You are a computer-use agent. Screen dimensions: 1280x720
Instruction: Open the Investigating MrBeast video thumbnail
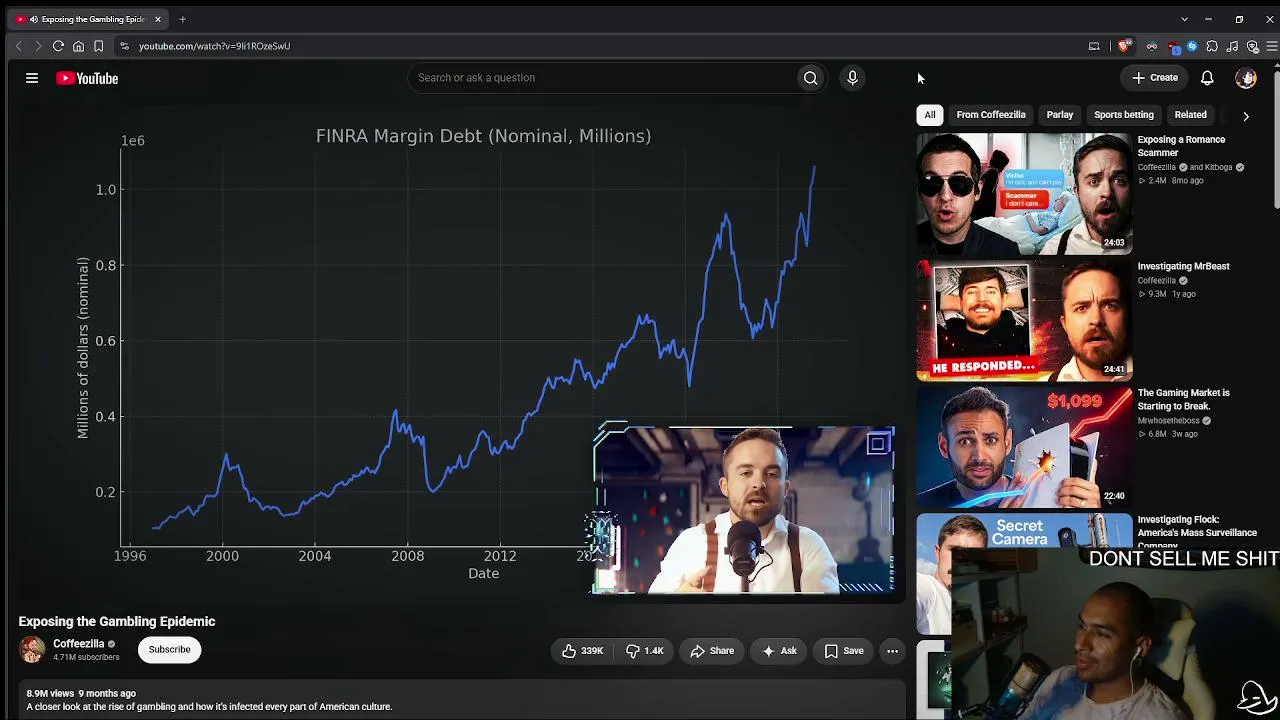pos(1024,321)
